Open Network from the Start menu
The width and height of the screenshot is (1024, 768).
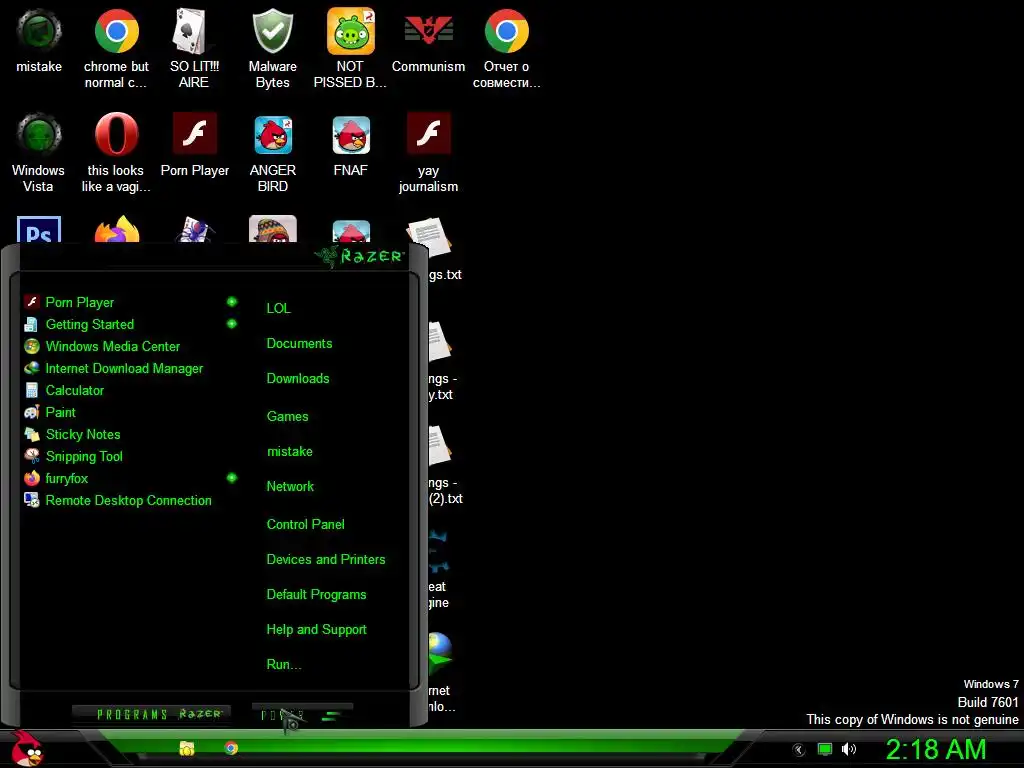point(290,487)
